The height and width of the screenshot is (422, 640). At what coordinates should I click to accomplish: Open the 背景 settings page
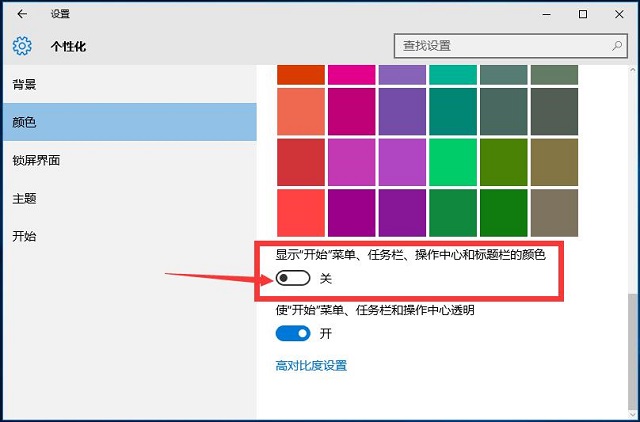(24, 84)
